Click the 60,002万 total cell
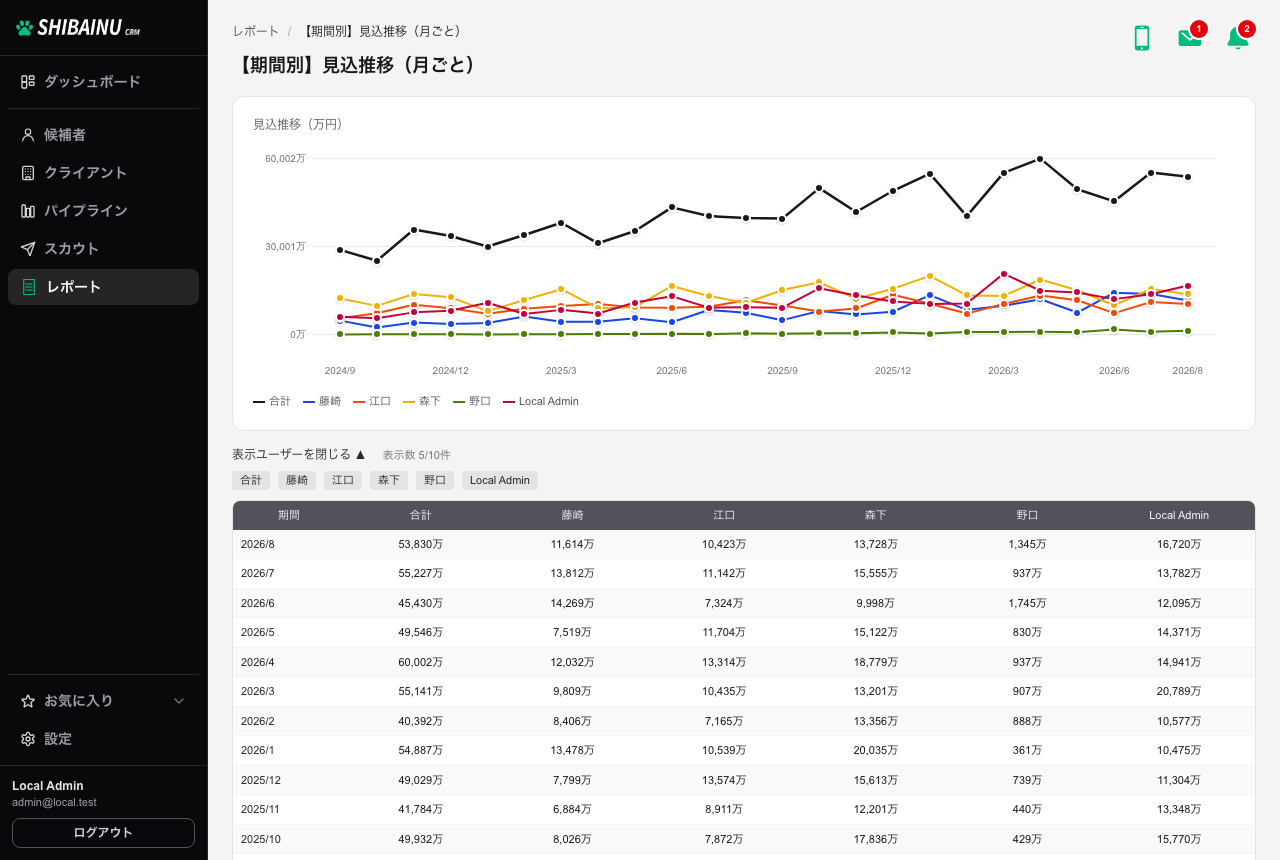Screen dimensions: 1280x860 [x=421, y=662]
